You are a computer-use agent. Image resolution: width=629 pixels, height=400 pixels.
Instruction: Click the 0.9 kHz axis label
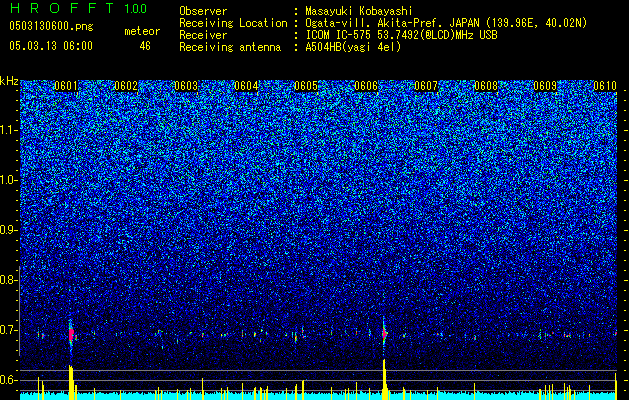9,230
